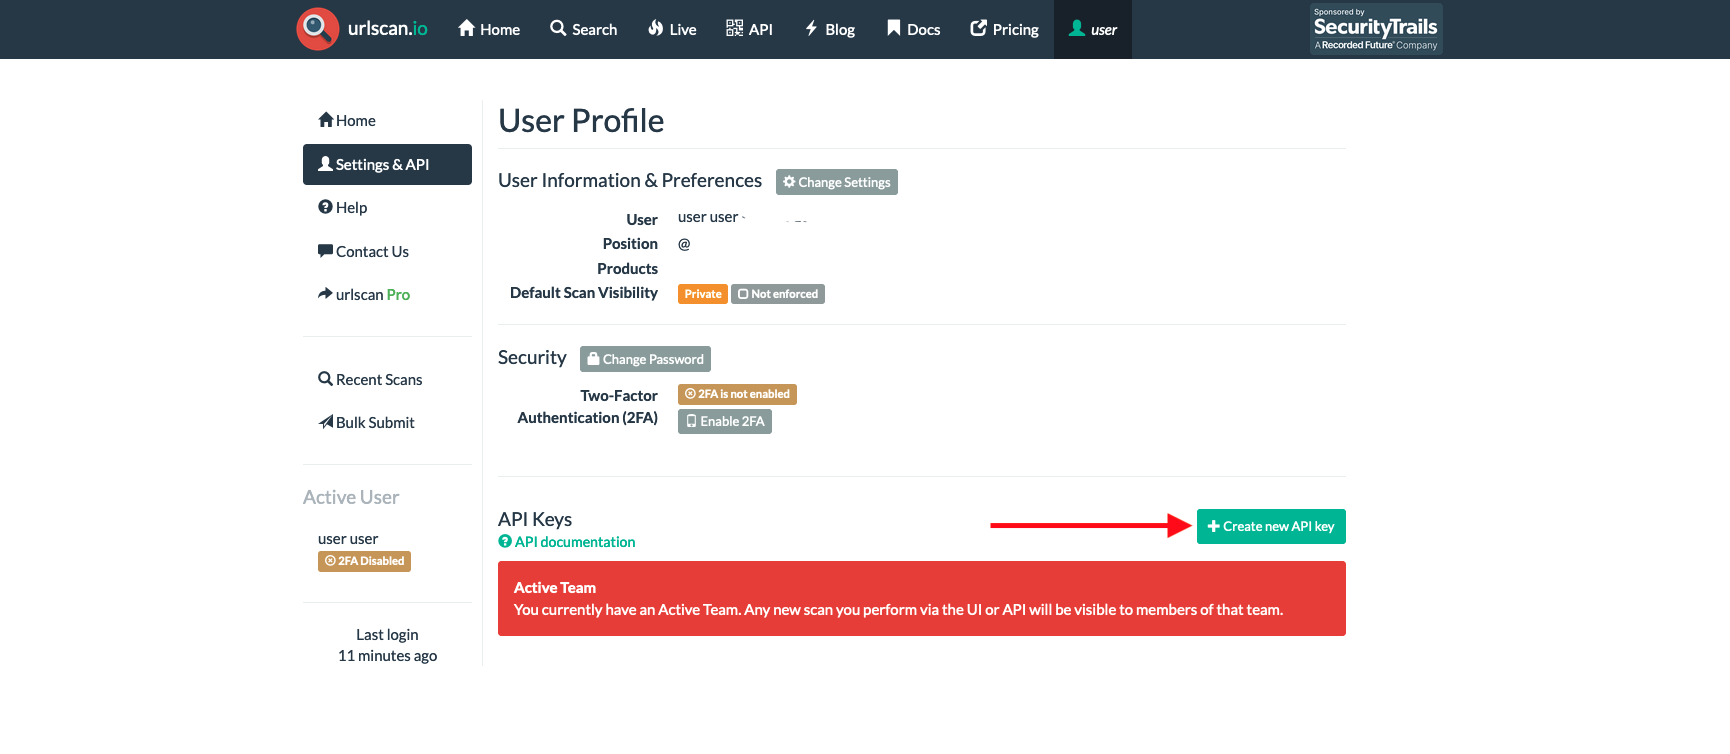Image resolution: width=1730 pixels, height=754 pixels.
Task: Click the Enable 2FA button
Action: pos(725,421)
